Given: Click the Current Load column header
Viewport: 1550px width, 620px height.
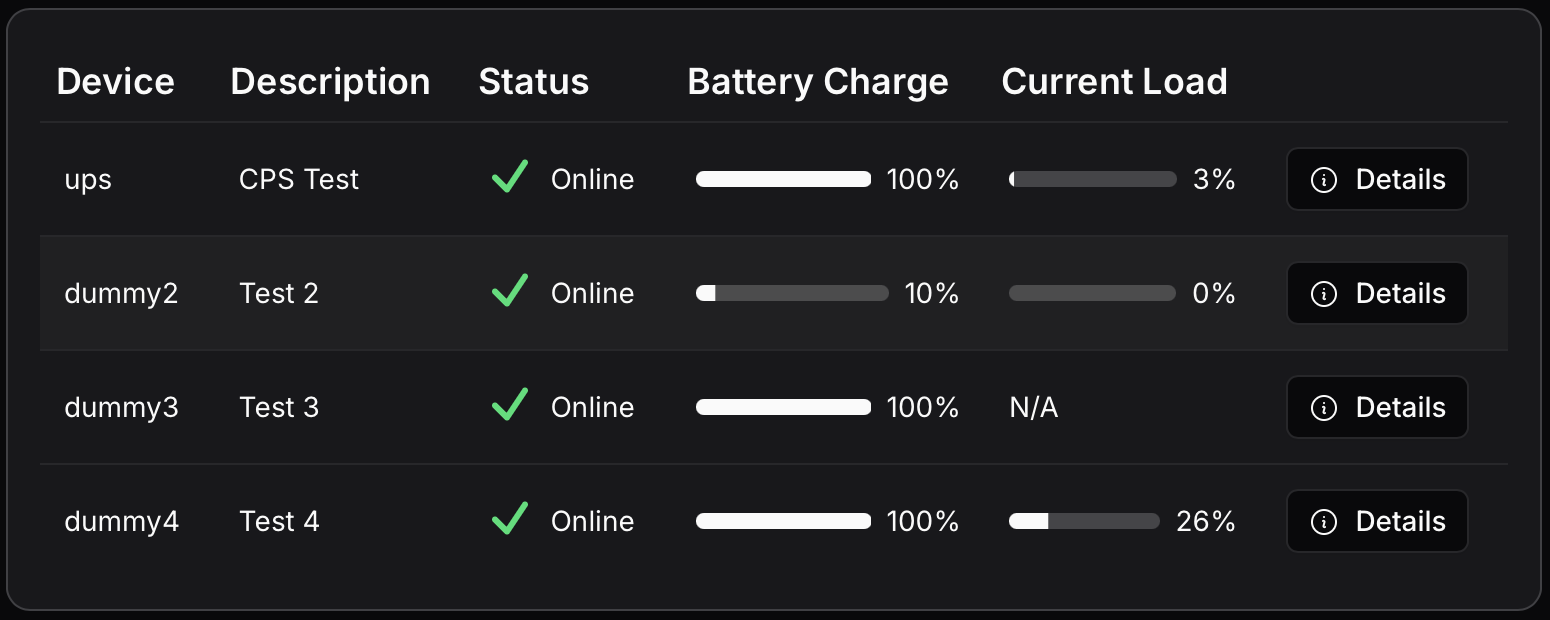Looking at the screenshot, I should point(1114,82).
